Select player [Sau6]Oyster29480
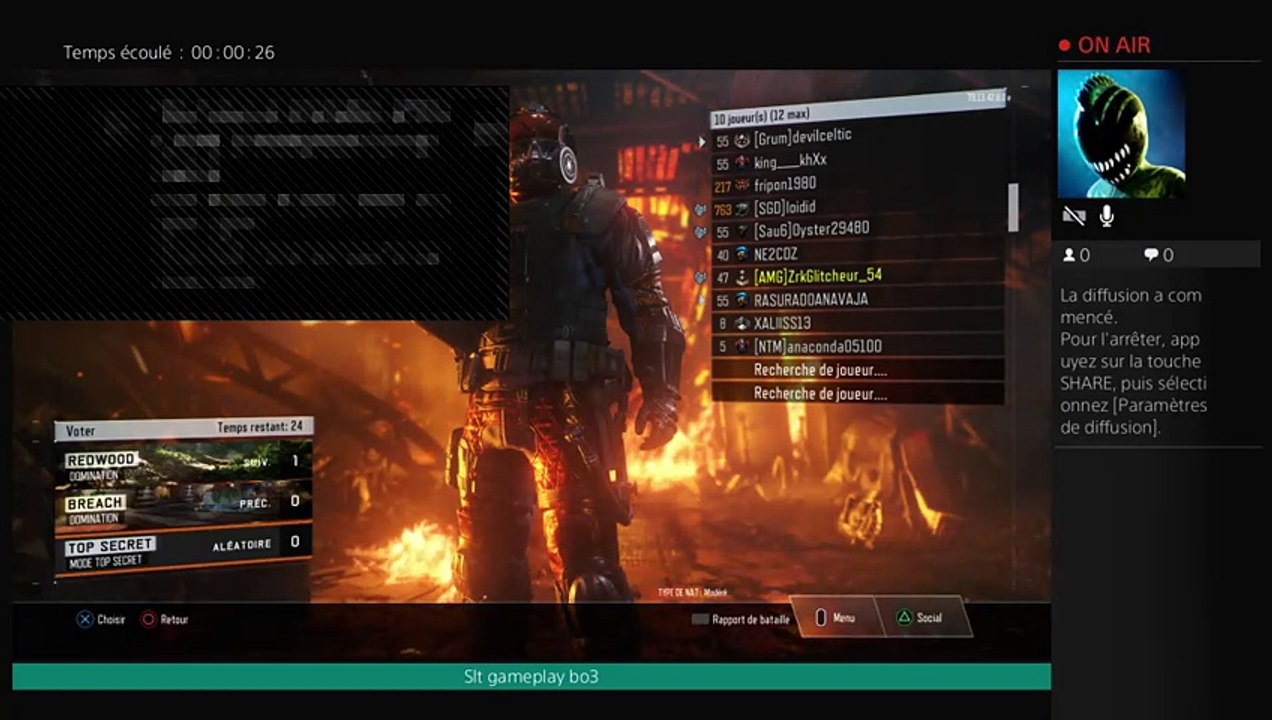The height and width of the screenshot is (720, 1272). click(x=857, y=231)
